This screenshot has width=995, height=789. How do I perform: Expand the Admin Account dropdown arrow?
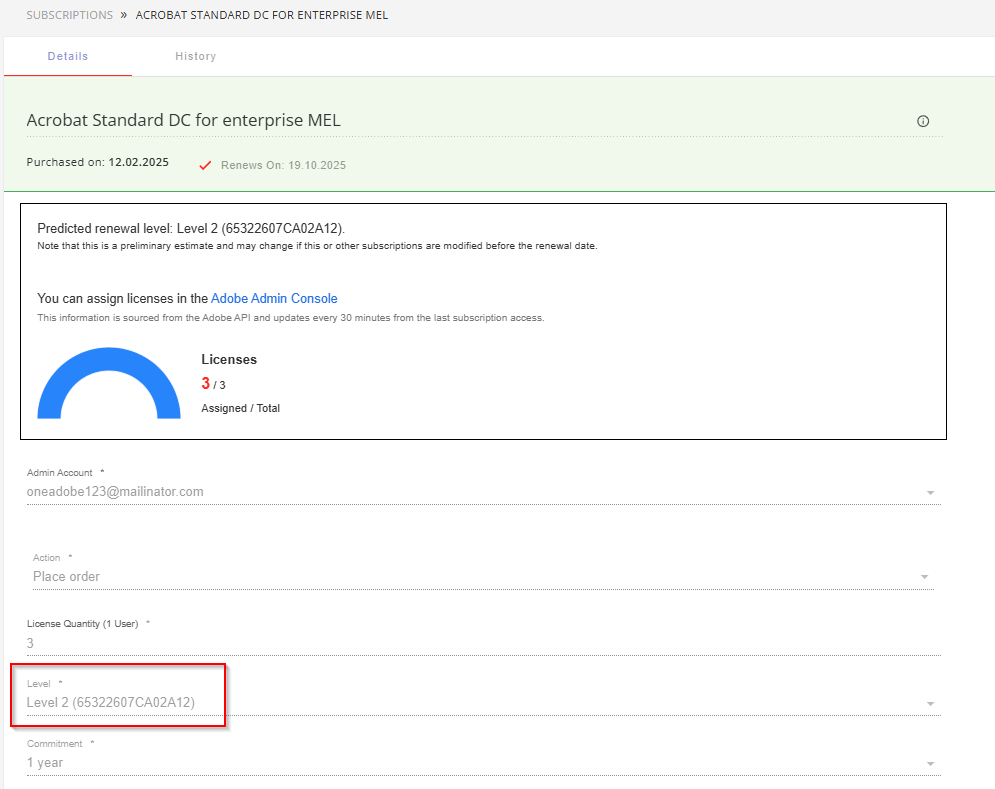pos(930,493)
